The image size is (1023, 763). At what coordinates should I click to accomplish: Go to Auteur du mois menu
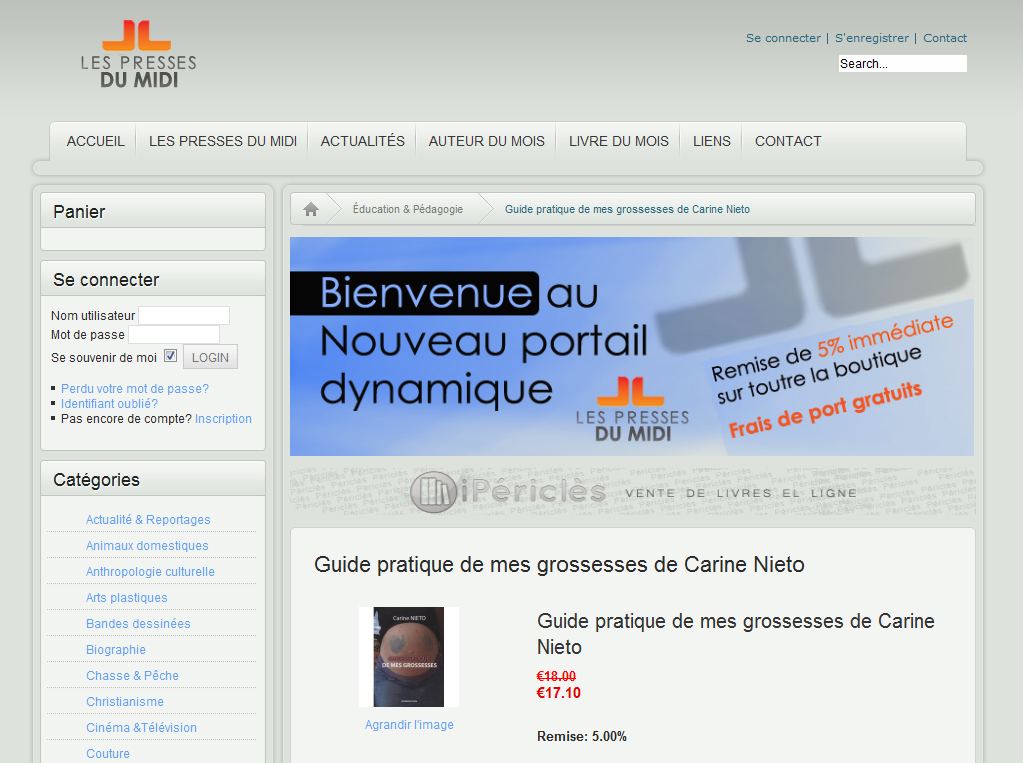click(x=486, y=141)
